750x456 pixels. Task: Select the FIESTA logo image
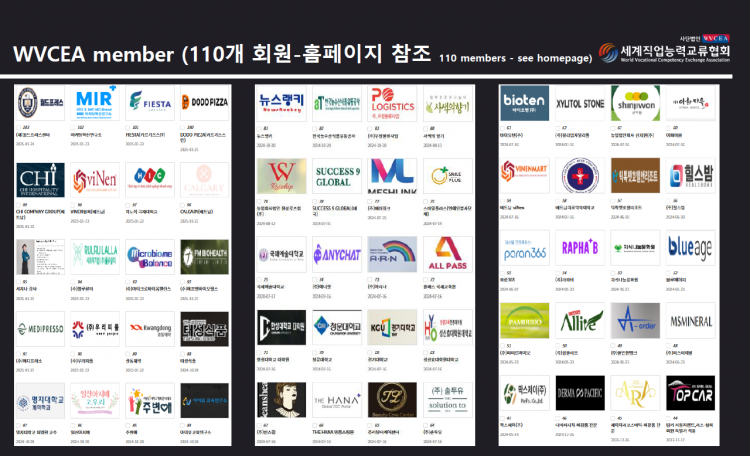coord(149,103)
